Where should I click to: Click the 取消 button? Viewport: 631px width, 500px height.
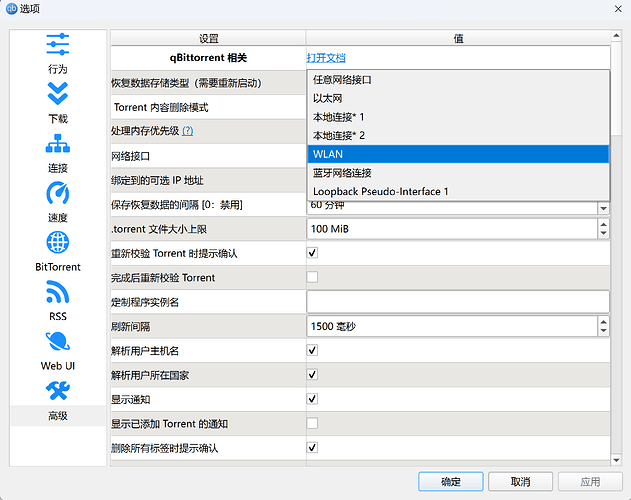pyautogui.click(x=520, y=481)
